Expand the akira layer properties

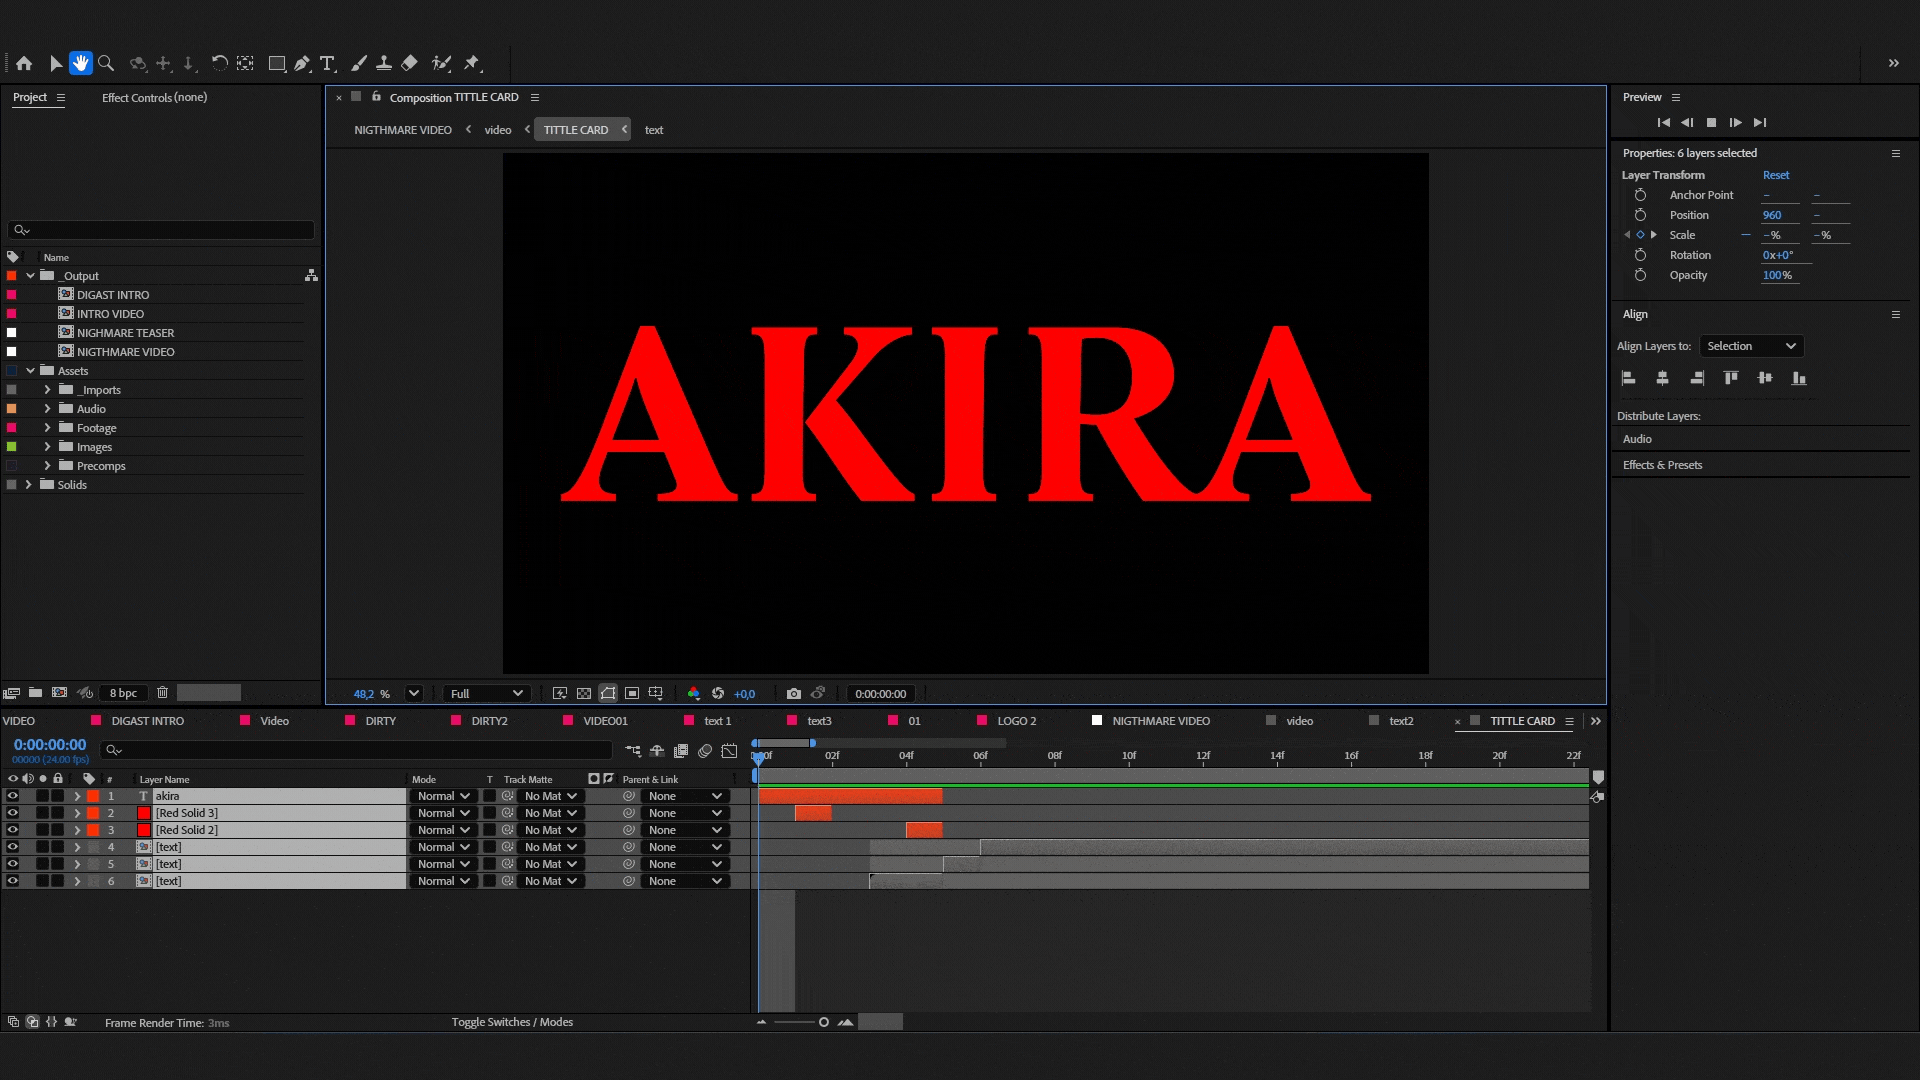coord(77,796)
